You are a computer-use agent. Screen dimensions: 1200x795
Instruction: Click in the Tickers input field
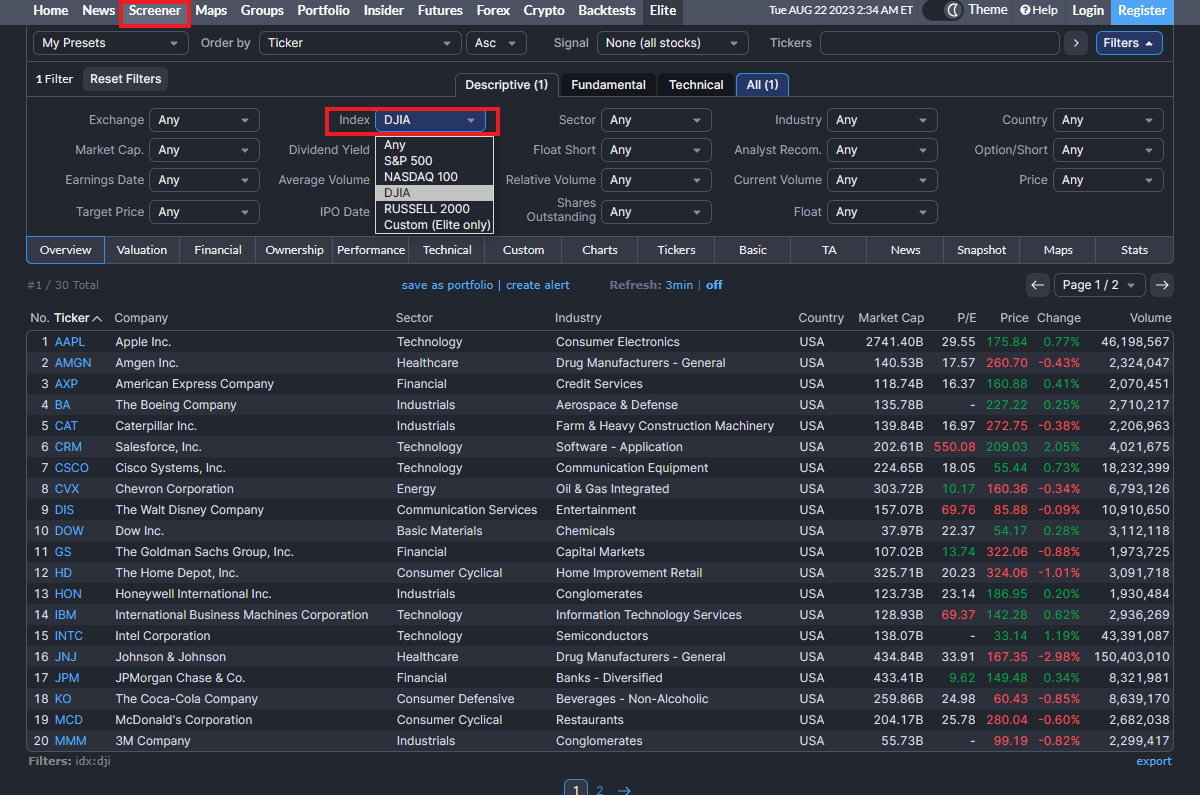[x=939, y=43]
